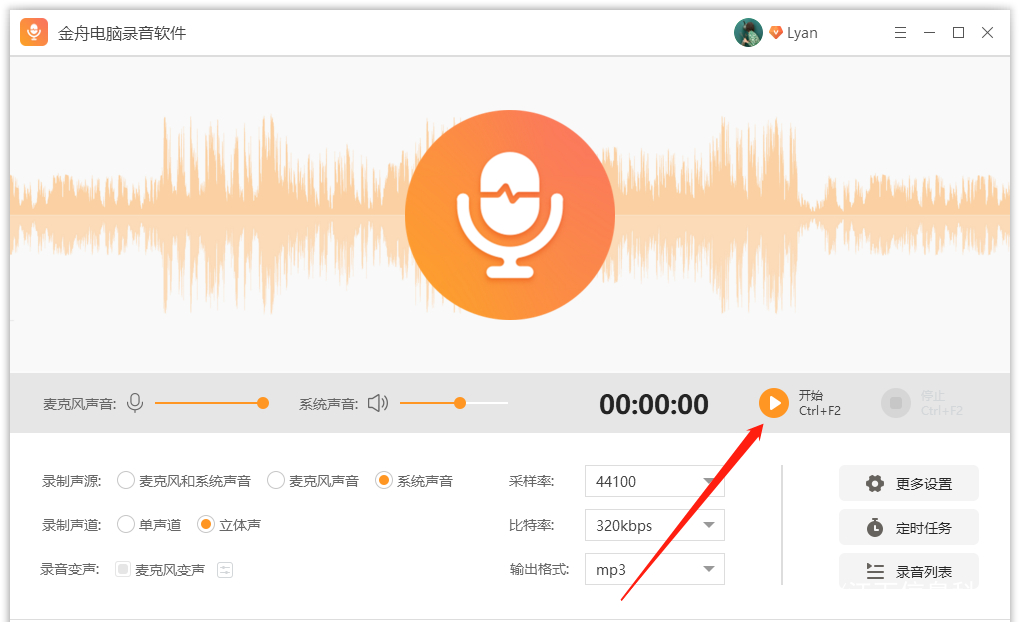Open 更多设置 more settings

pyautogui.click(x=909, y=483)
